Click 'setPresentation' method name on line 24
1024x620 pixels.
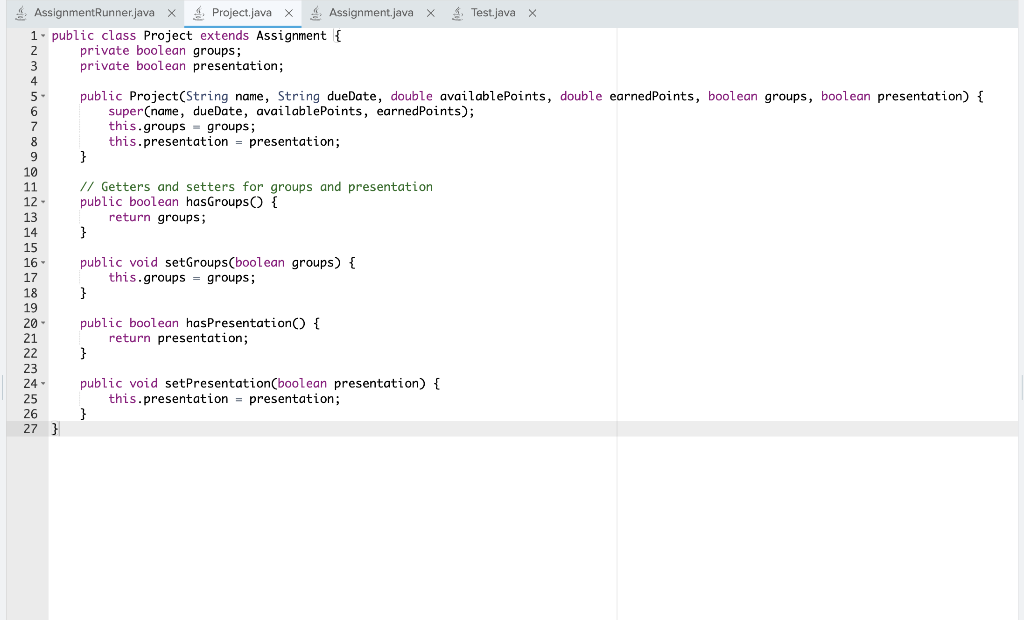tap(217, 383)
